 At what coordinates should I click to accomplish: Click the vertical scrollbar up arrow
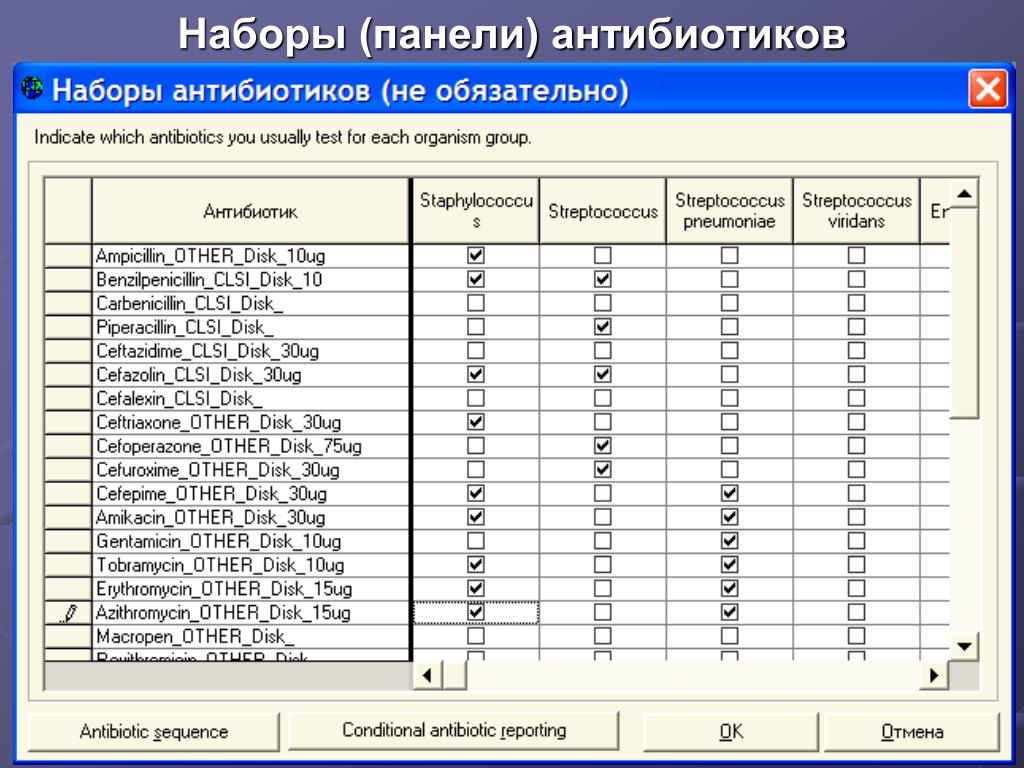[x=964, y=193]
